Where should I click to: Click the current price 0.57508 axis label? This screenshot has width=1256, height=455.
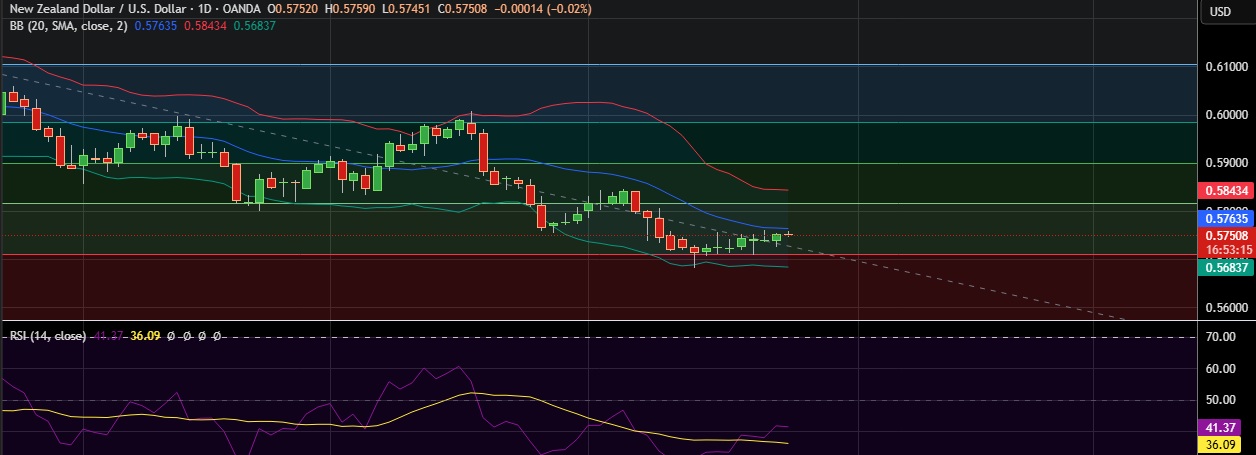pos(1224,237)
